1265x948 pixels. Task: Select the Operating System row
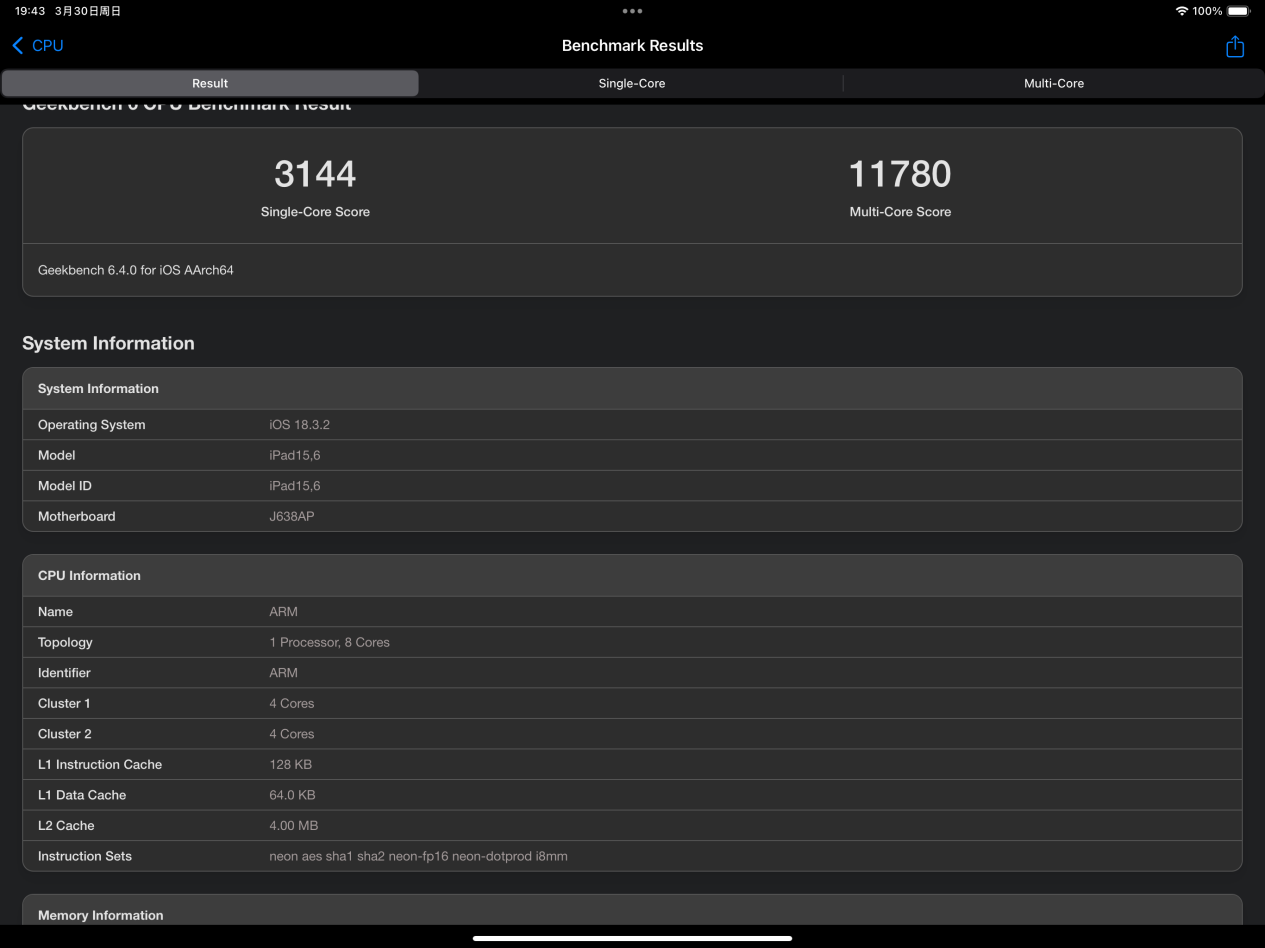click(632, 425)
